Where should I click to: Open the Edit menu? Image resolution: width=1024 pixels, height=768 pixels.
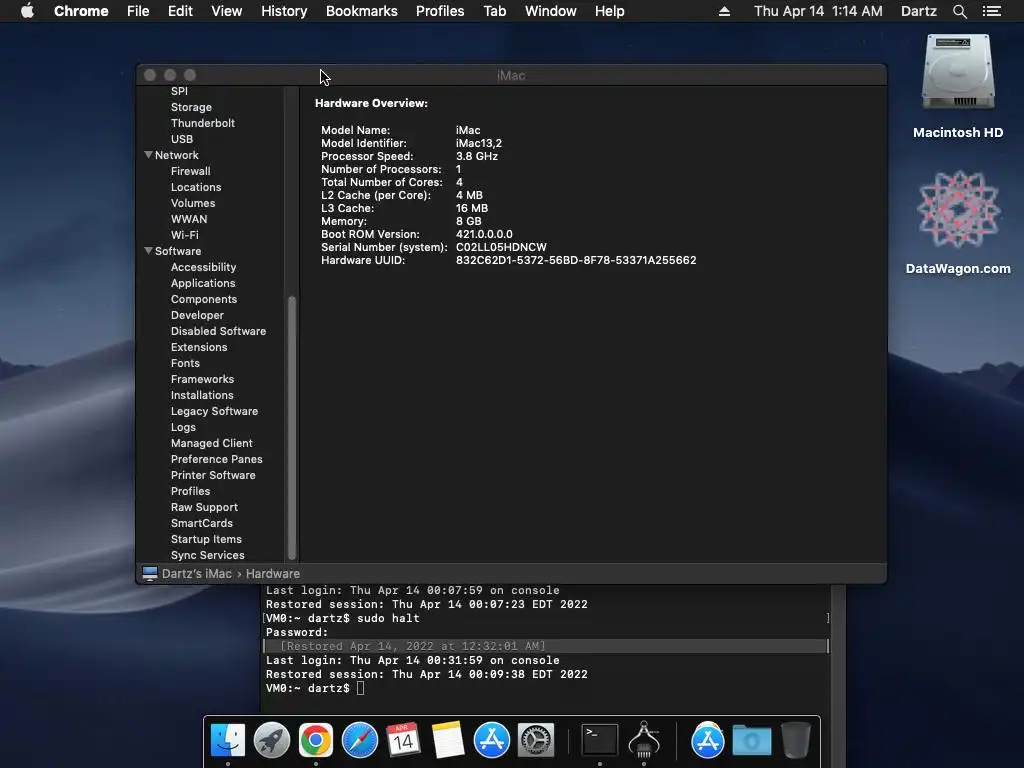tap(180, 11)
